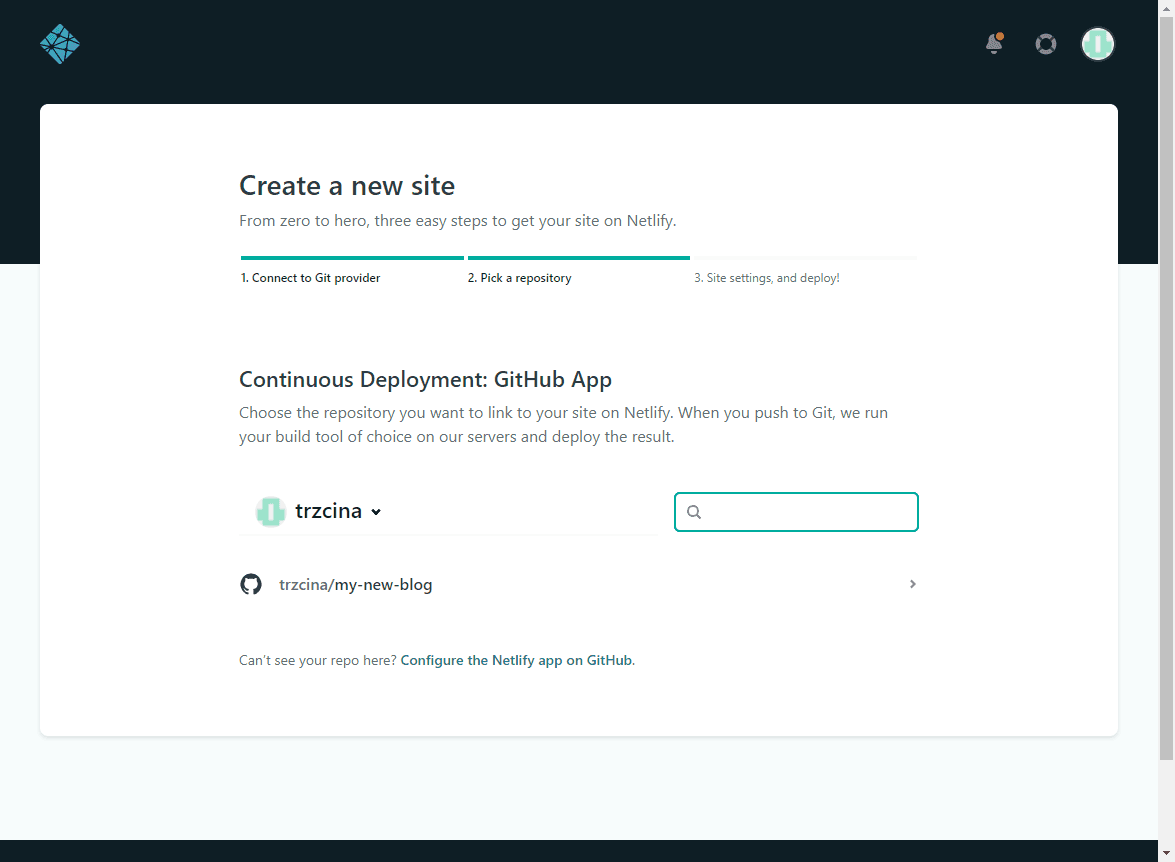This screenshot has width=1175, height=862.
Task: Open the user avatar menu
Action: pos(1098,44)
